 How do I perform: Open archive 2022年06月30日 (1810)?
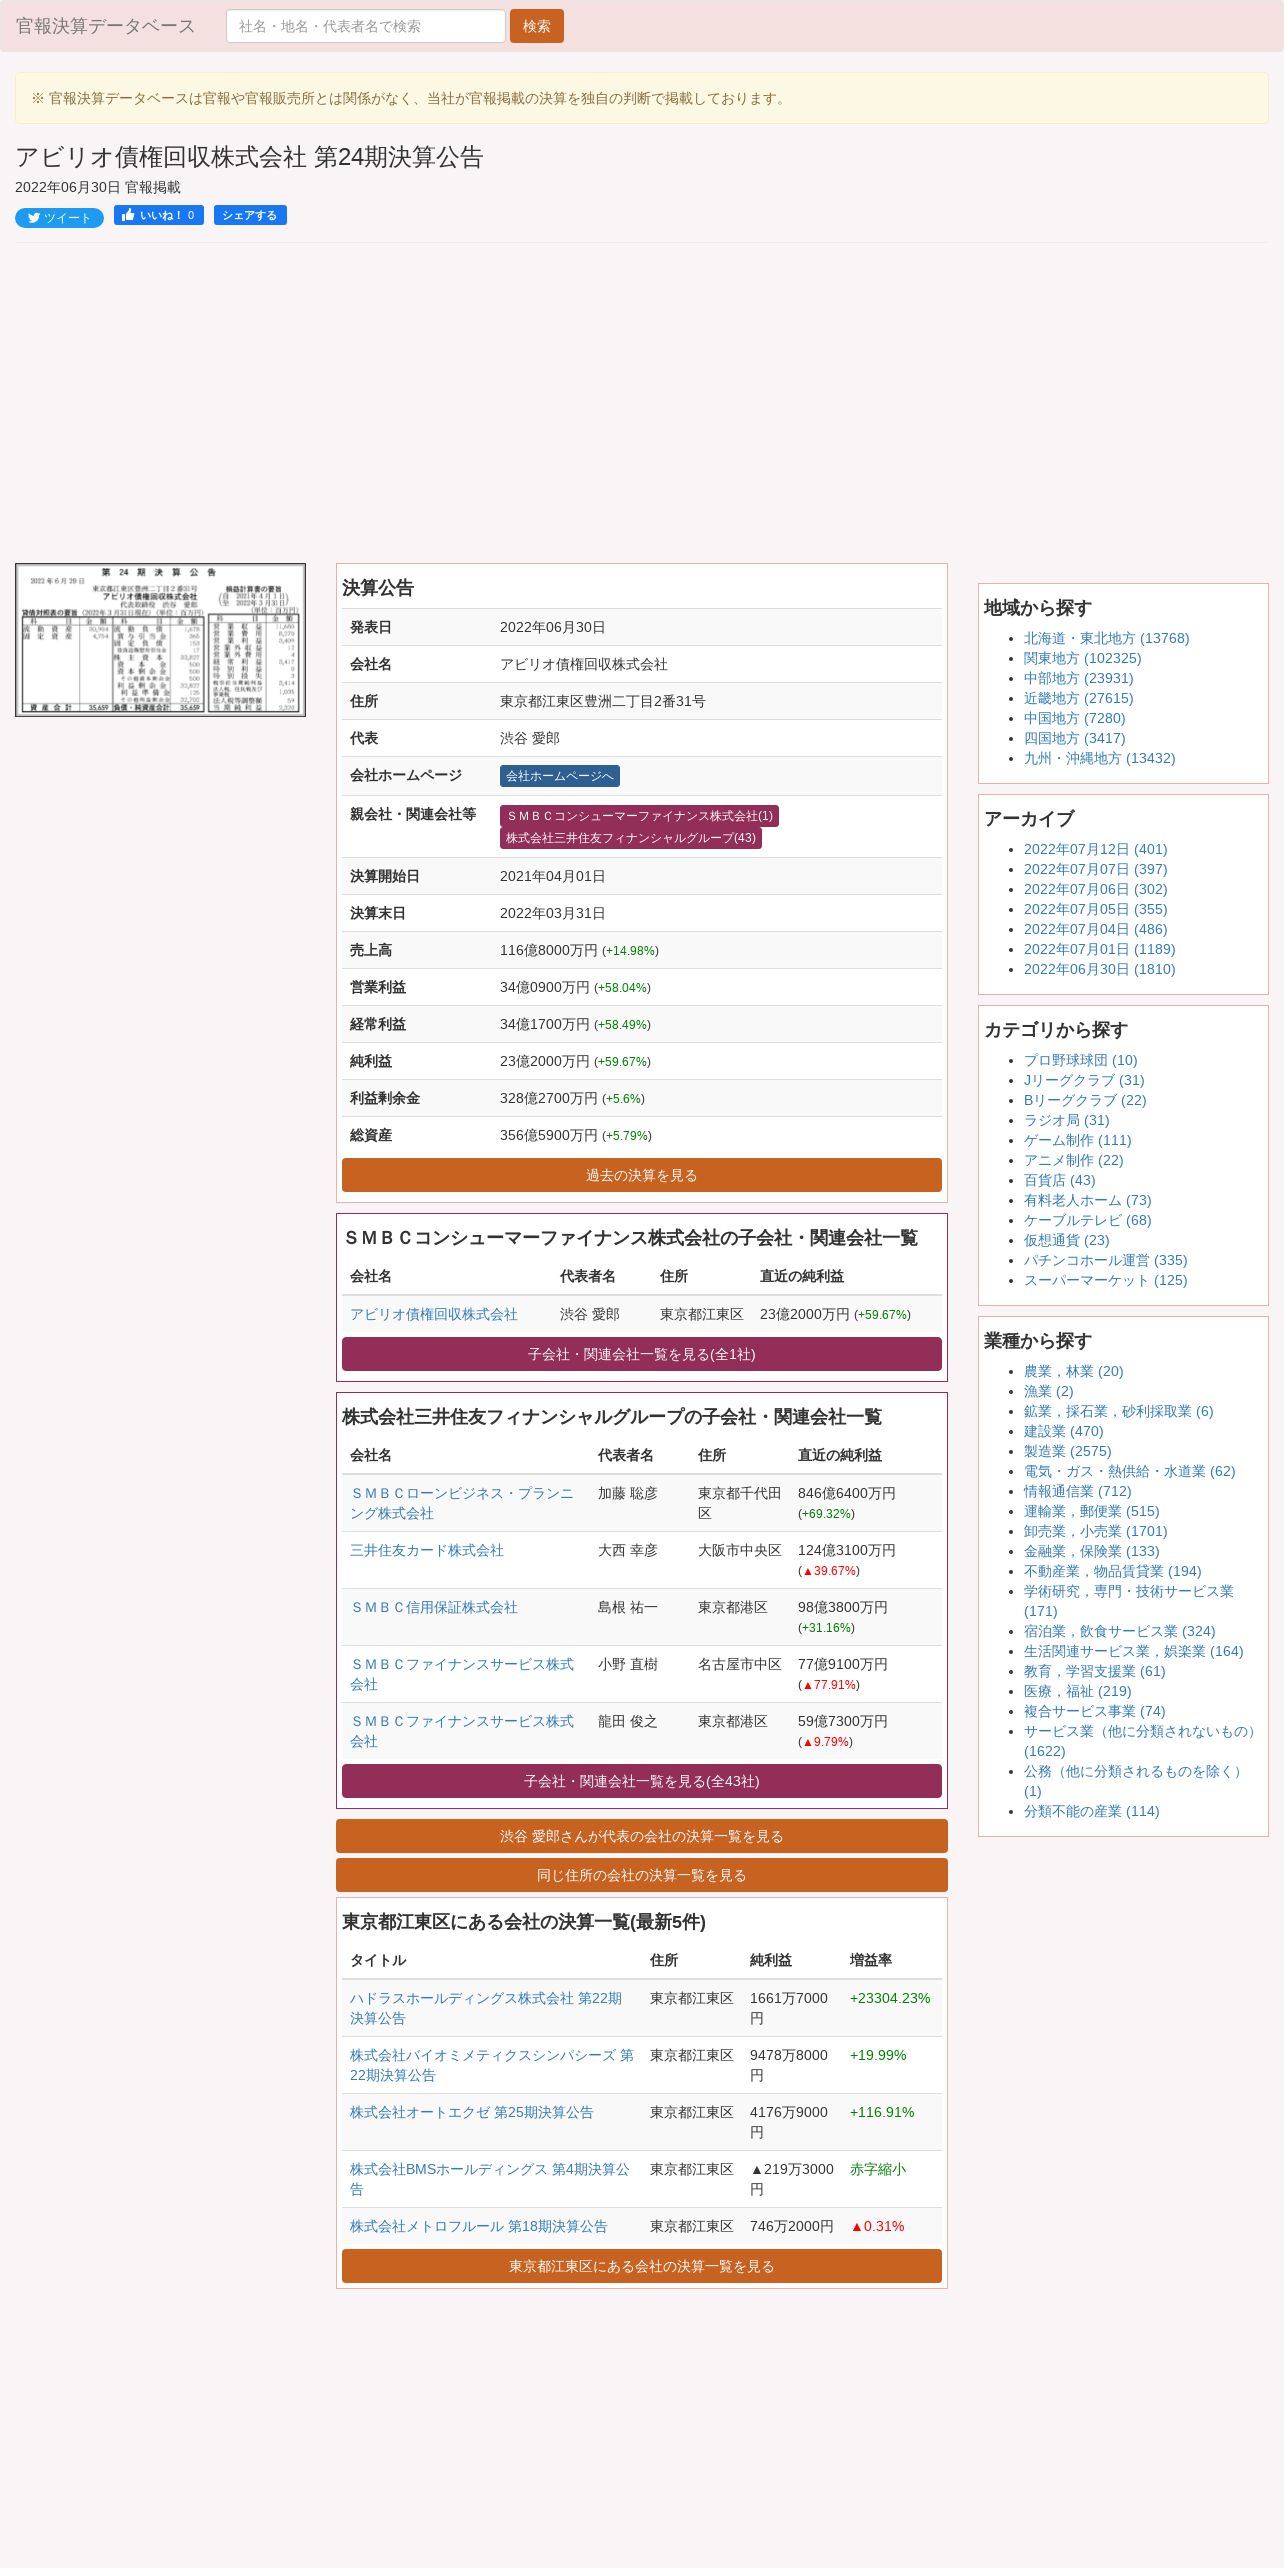click(x=1100, y=969)
